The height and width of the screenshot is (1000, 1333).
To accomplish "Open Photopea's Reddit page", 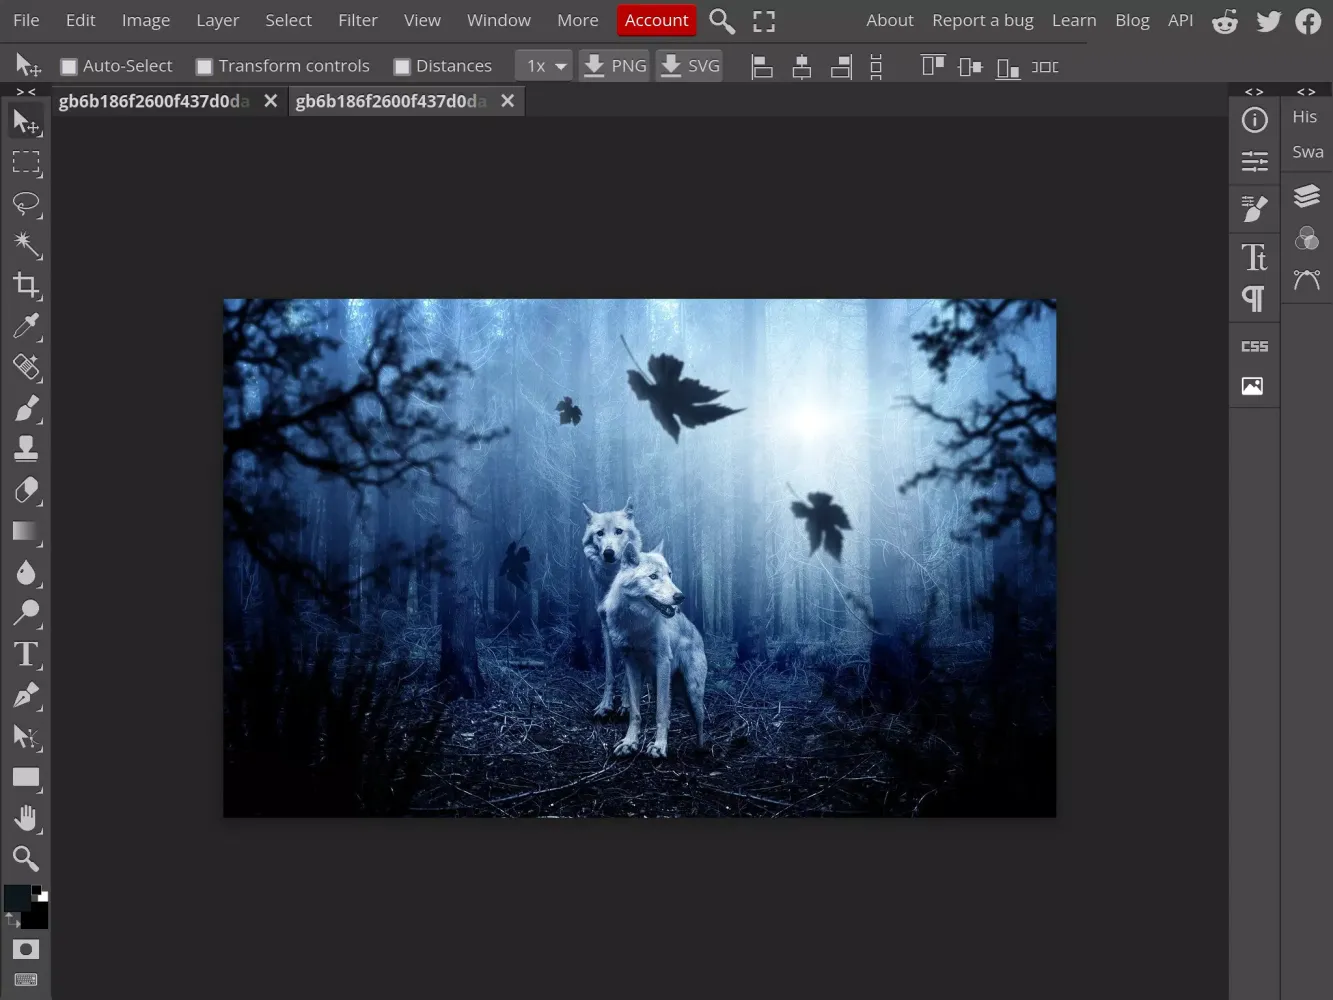I will click(x=1224, y=21).
